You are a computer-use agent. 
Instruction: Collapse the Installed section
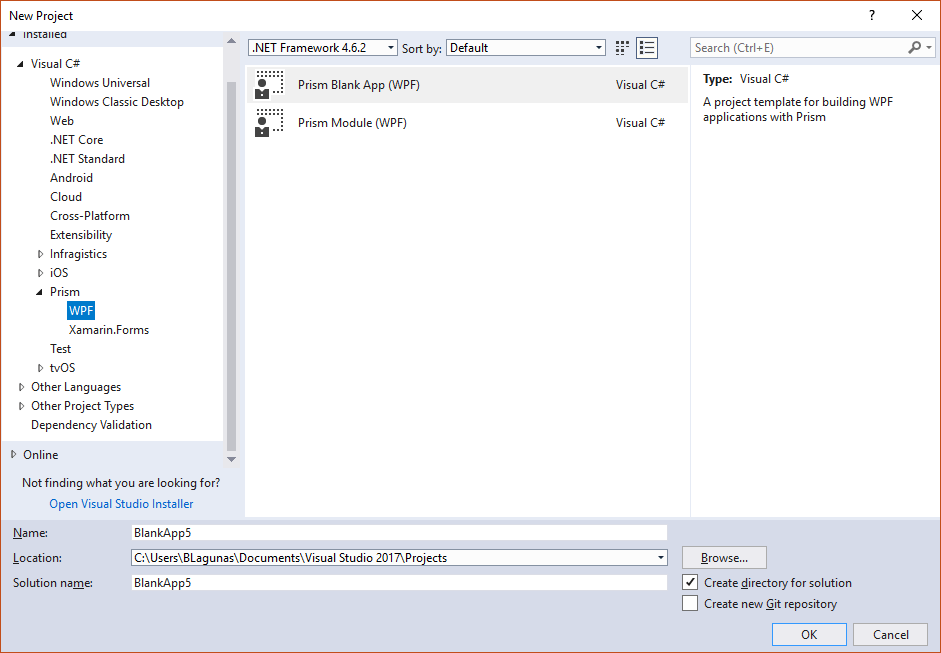click(13, 34)
